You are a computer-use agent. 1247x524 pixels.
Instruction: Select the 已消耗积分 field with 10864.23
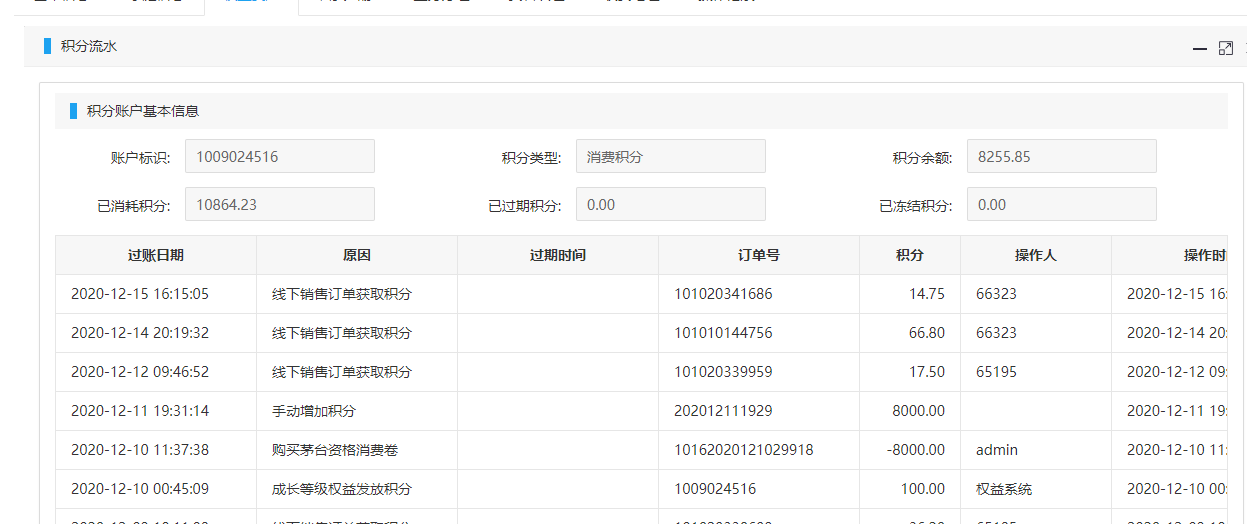279,204
